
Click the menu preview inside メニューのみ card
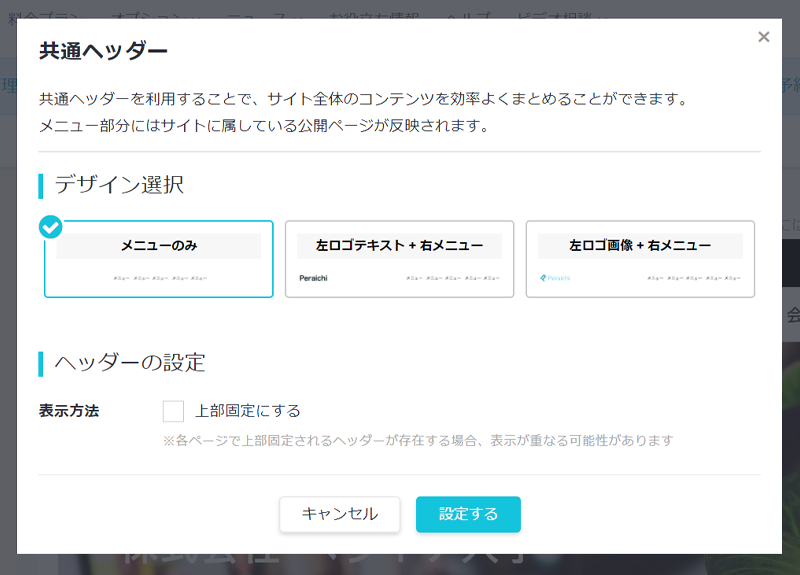pos(159,278)
